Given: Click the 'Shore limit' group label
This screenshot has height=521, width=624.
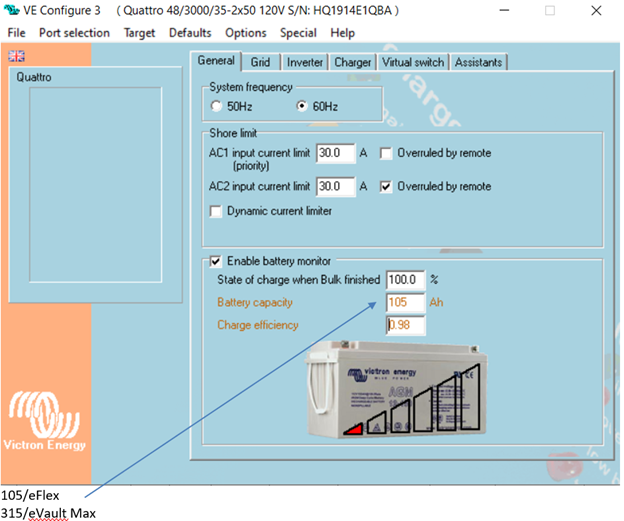Looking at the screenshot, I should (233, 133).
